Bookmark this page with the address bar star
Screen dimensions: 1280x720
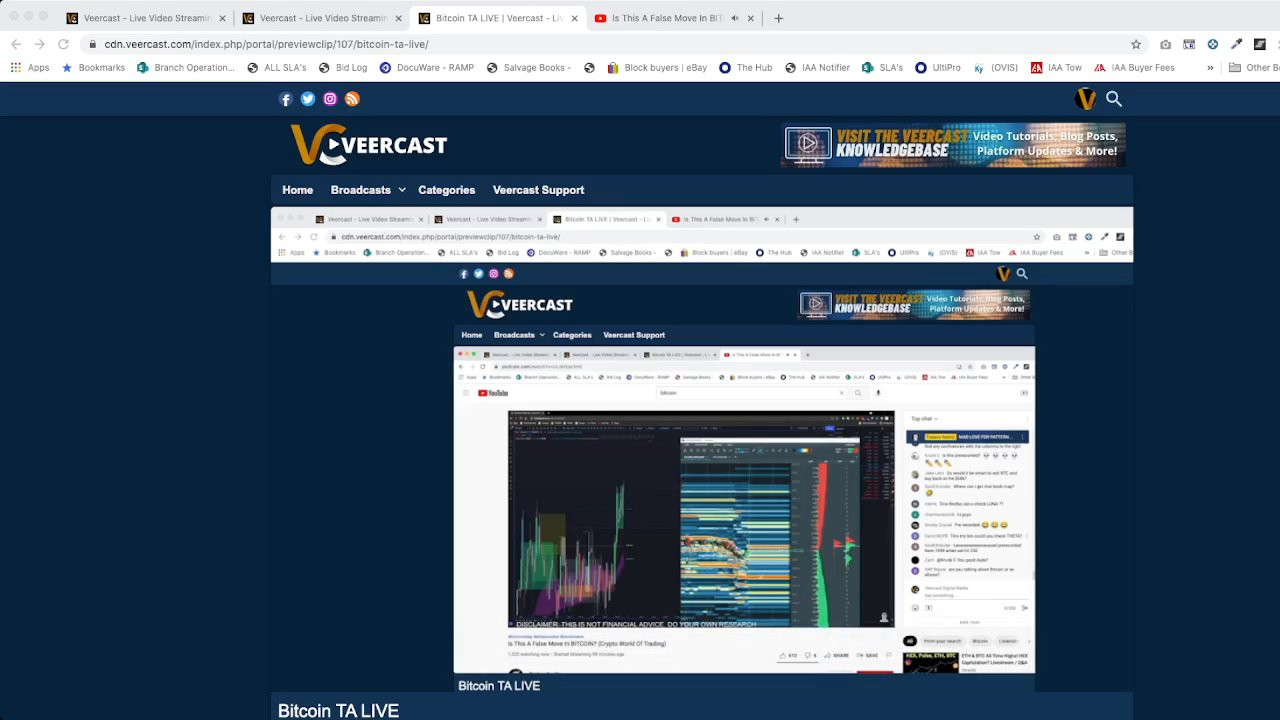[1136, 44]
